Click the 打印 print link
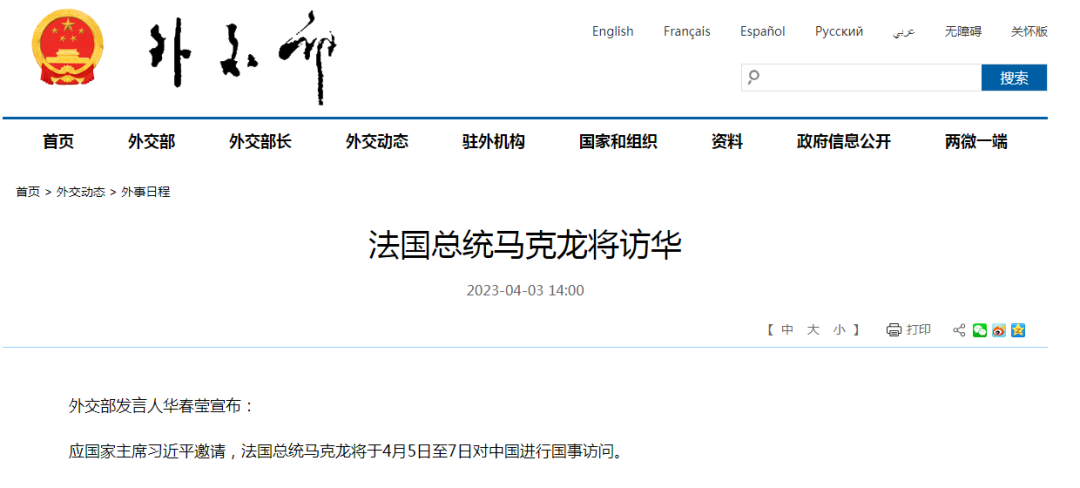This screenshot has height=488, width=1080. pos(919,330)
